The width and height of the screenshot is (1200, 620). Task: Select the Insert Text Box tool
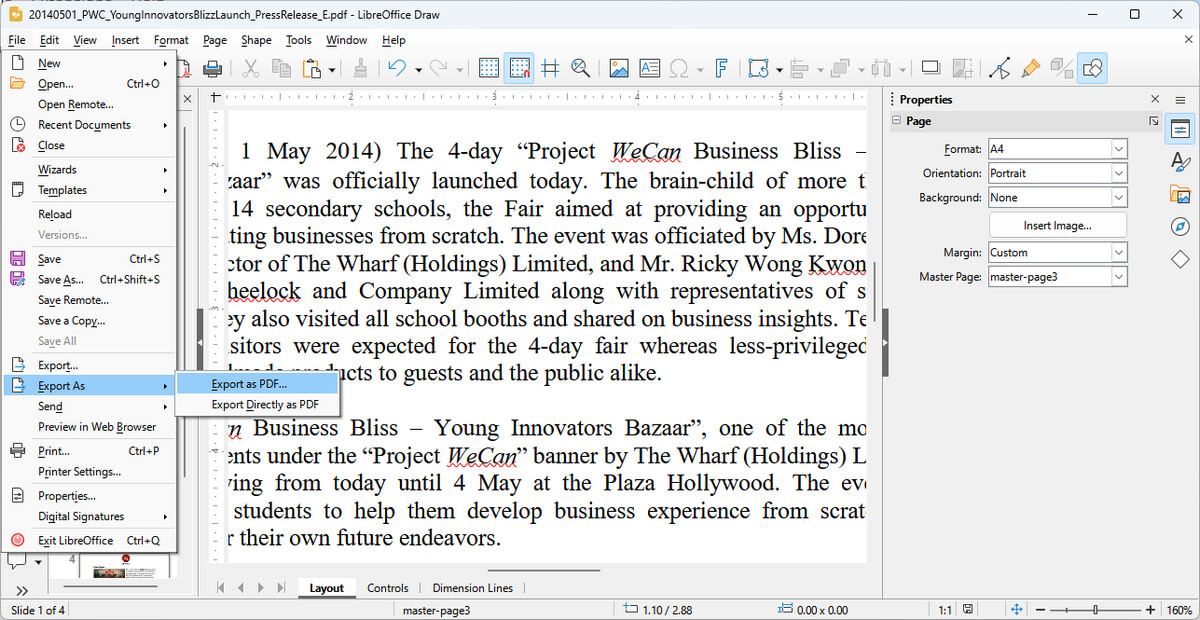tap(651, 67)
